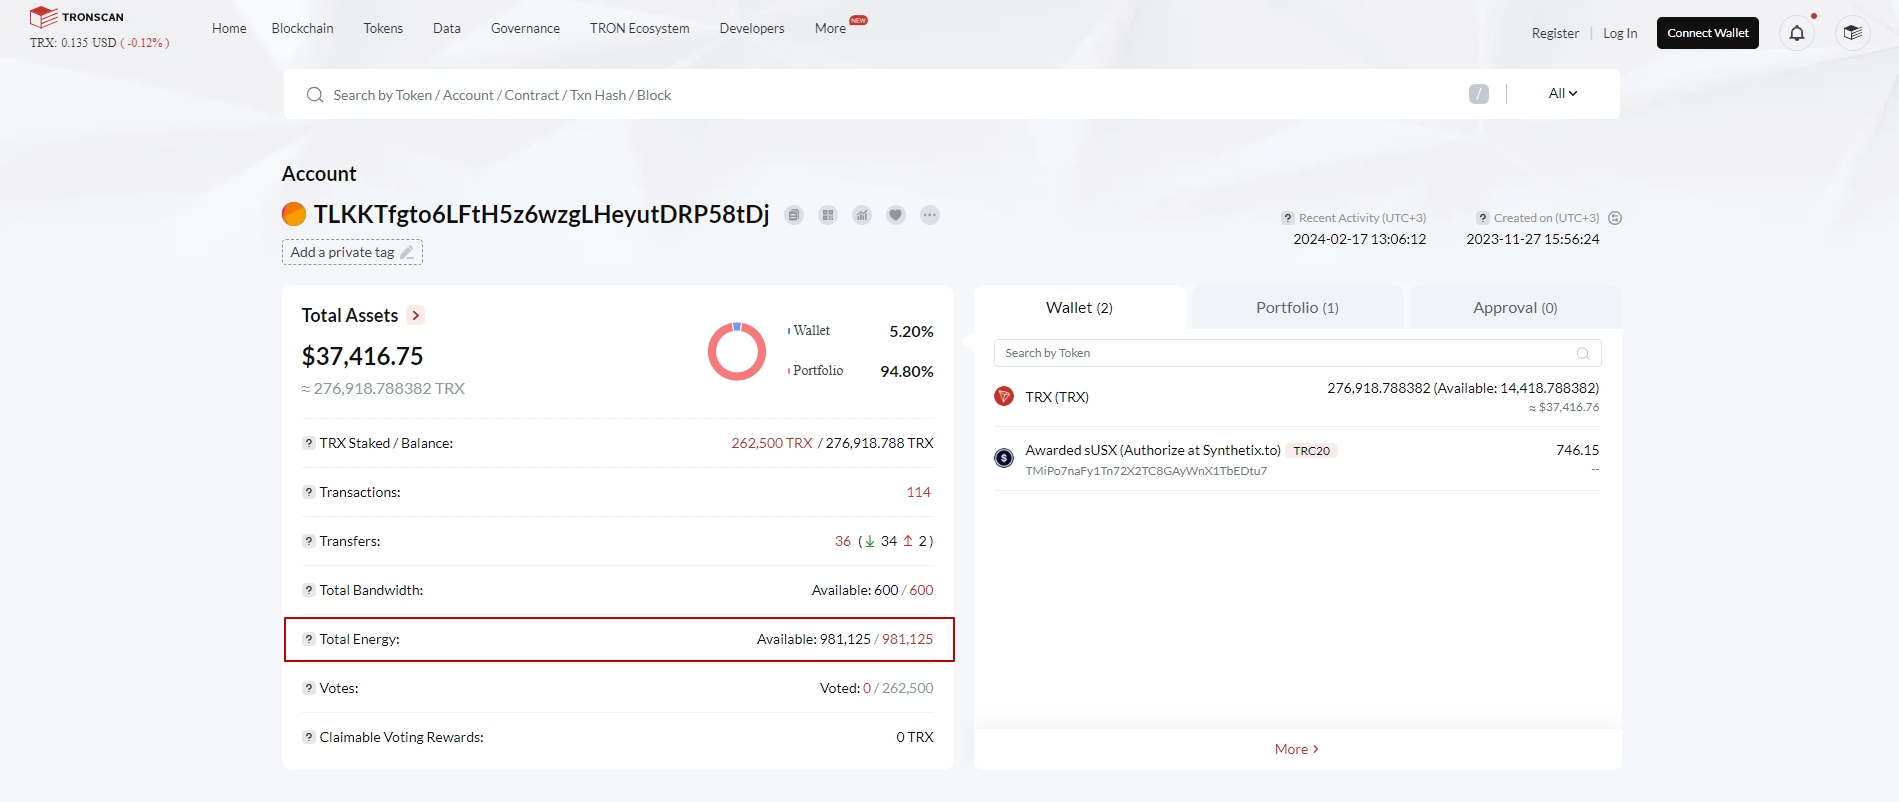Click help icon beside Created on
Viewport: 1899px width, 802px height.
click(1483, 218)
